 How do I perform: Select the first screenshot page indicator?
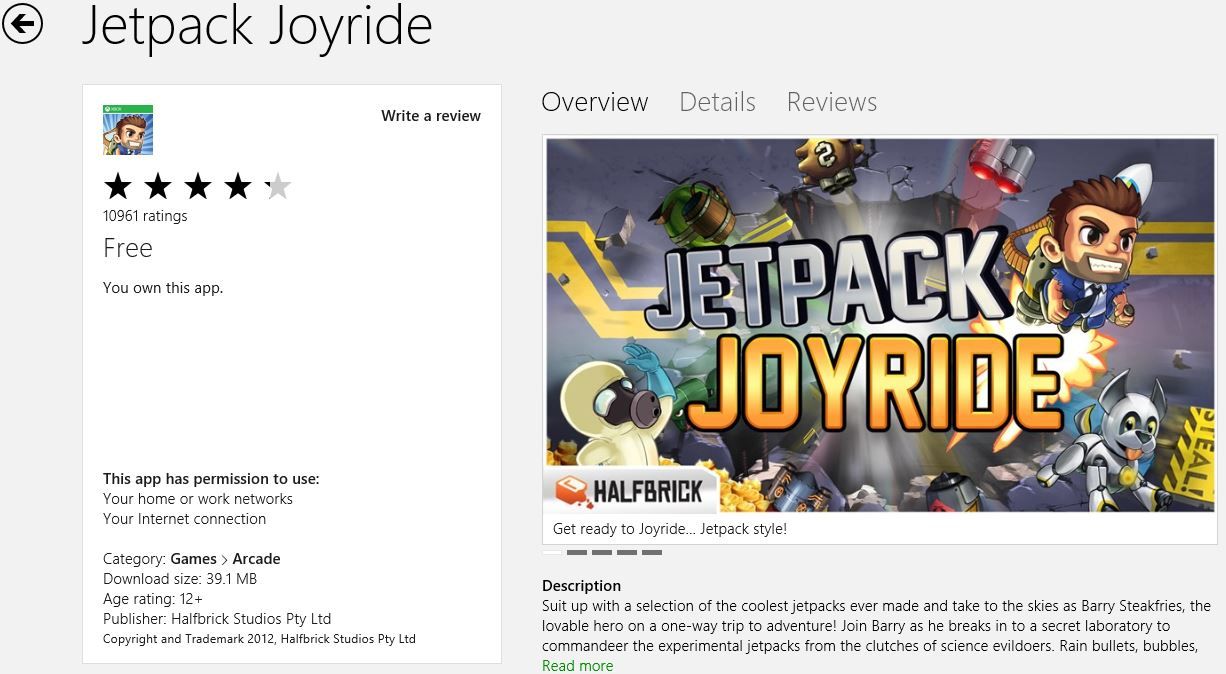[x=552, y=552]
